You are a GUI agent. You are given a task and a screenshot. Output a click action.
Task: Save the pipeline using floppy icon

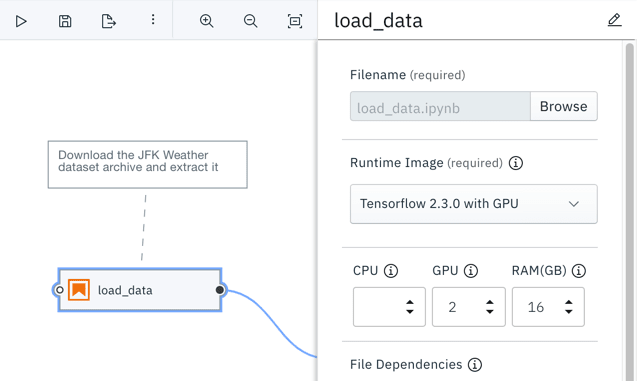pos(65,21)
